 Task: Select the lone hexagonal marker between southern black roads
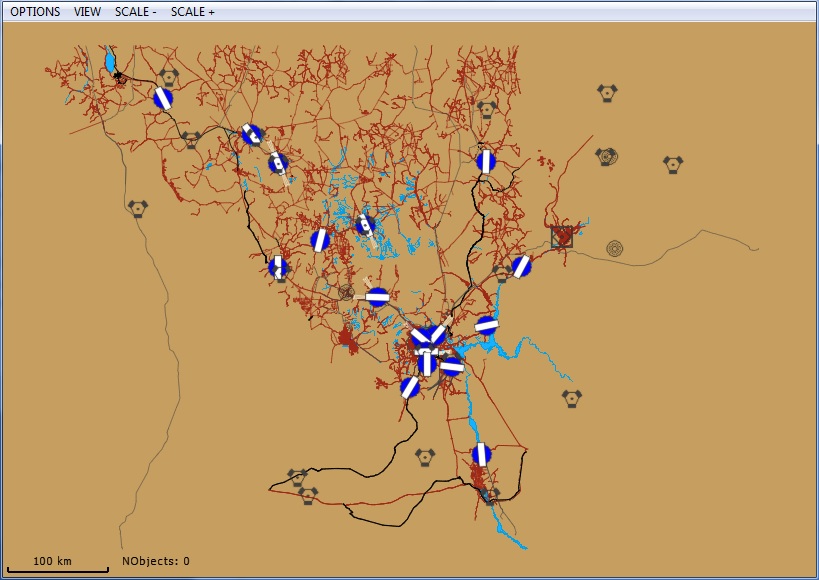click(x=425, y=457)
